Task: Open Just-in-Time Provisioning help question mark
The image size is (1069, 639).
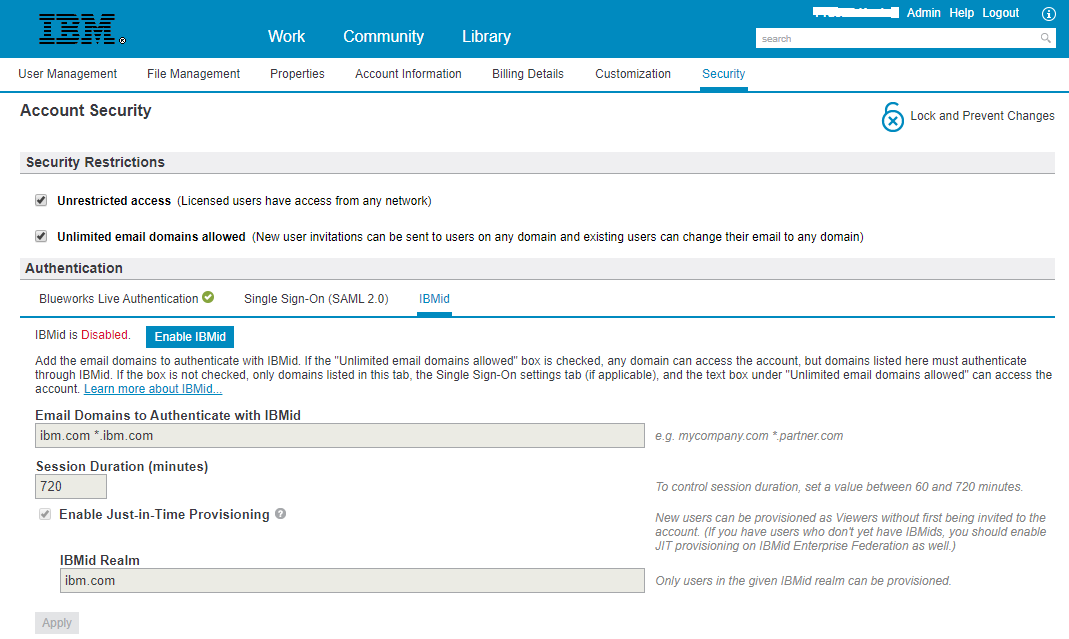Action: tap(280, 514)
